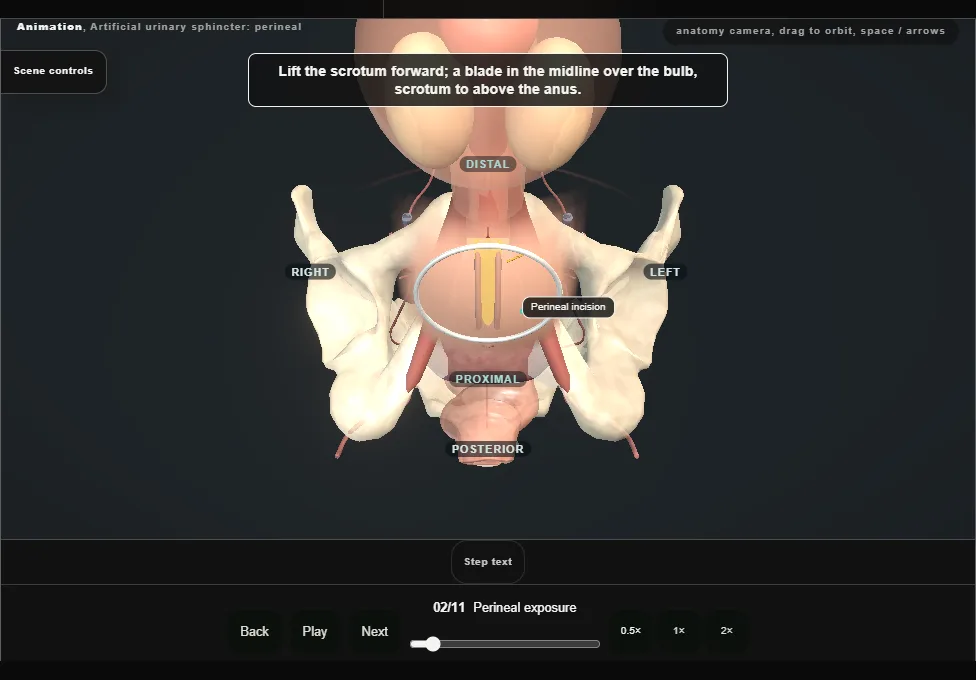Click the anatomy camera hint text
The height and width of the screenshot is (680, 976).
(x=810, y=31)
